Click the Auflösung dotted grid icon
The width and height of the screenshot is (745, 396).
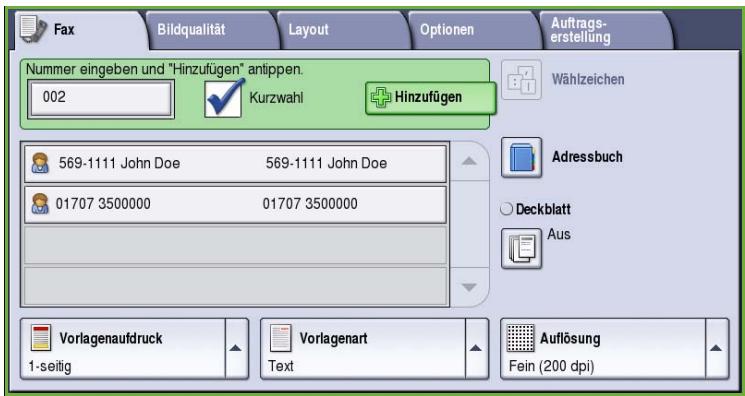point(520,338)
